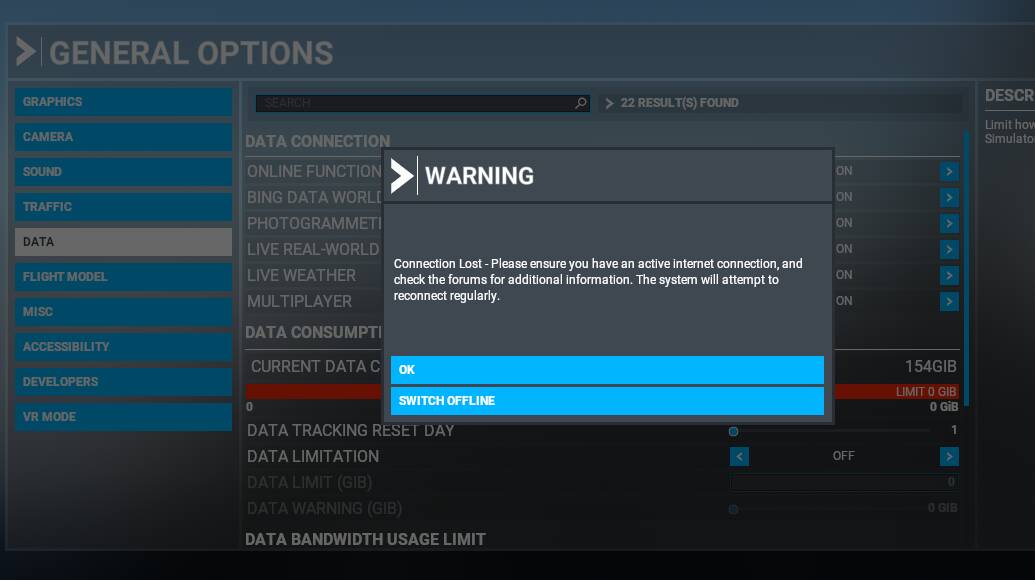Toggle Online Functionality with its right arrow
The width and height of the screenshot is (1035, 580).
949,172
